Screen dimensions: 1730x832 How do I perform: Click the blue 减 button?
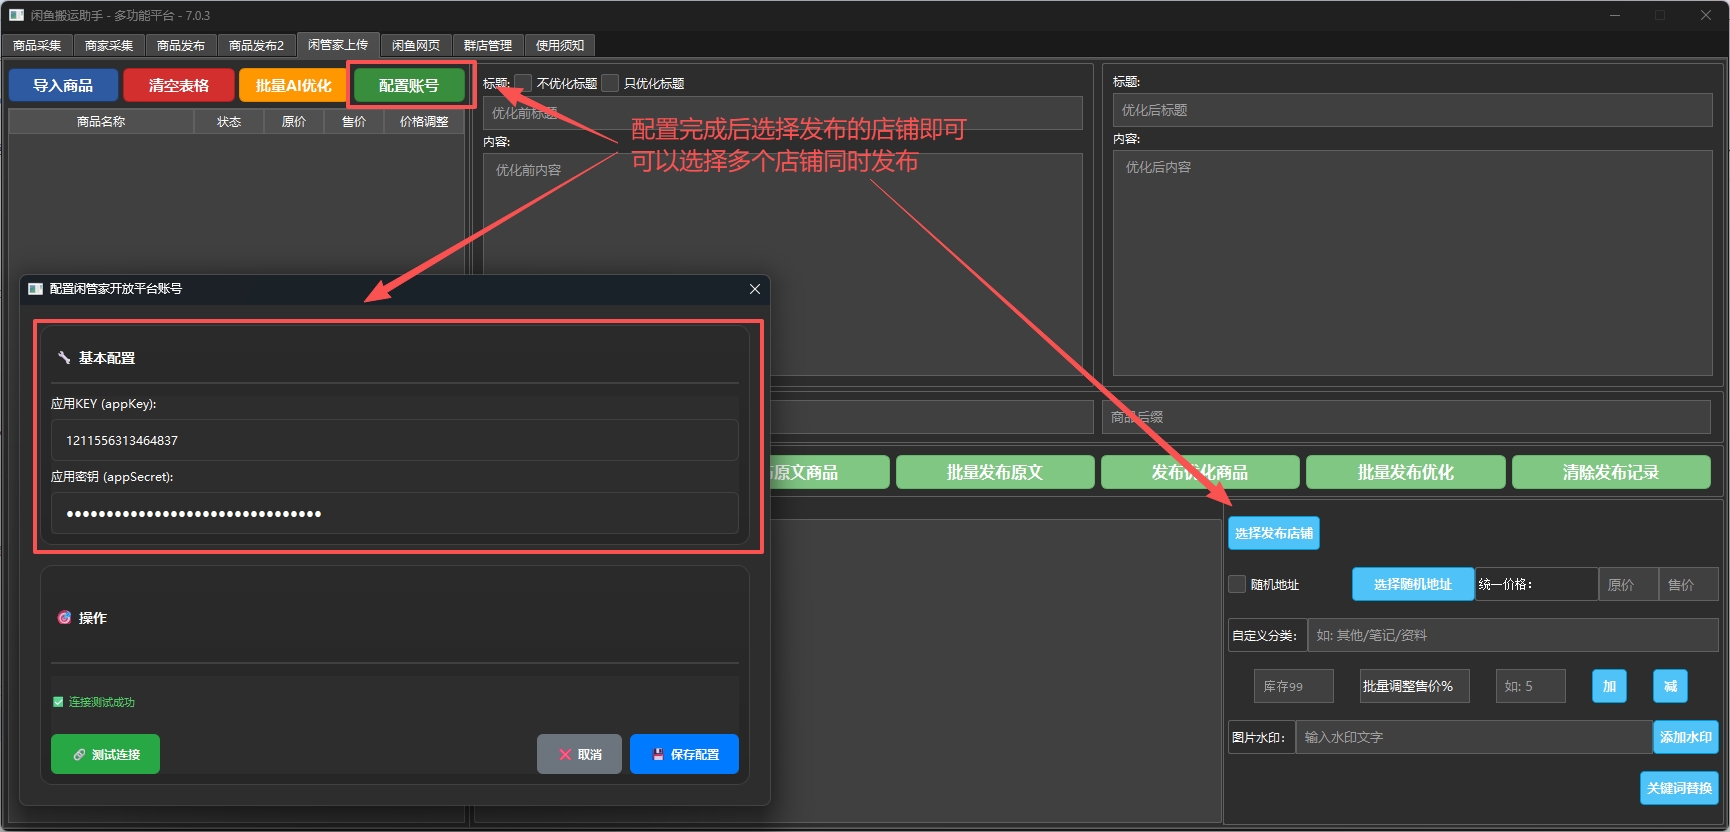click(x=1670, y=686)
